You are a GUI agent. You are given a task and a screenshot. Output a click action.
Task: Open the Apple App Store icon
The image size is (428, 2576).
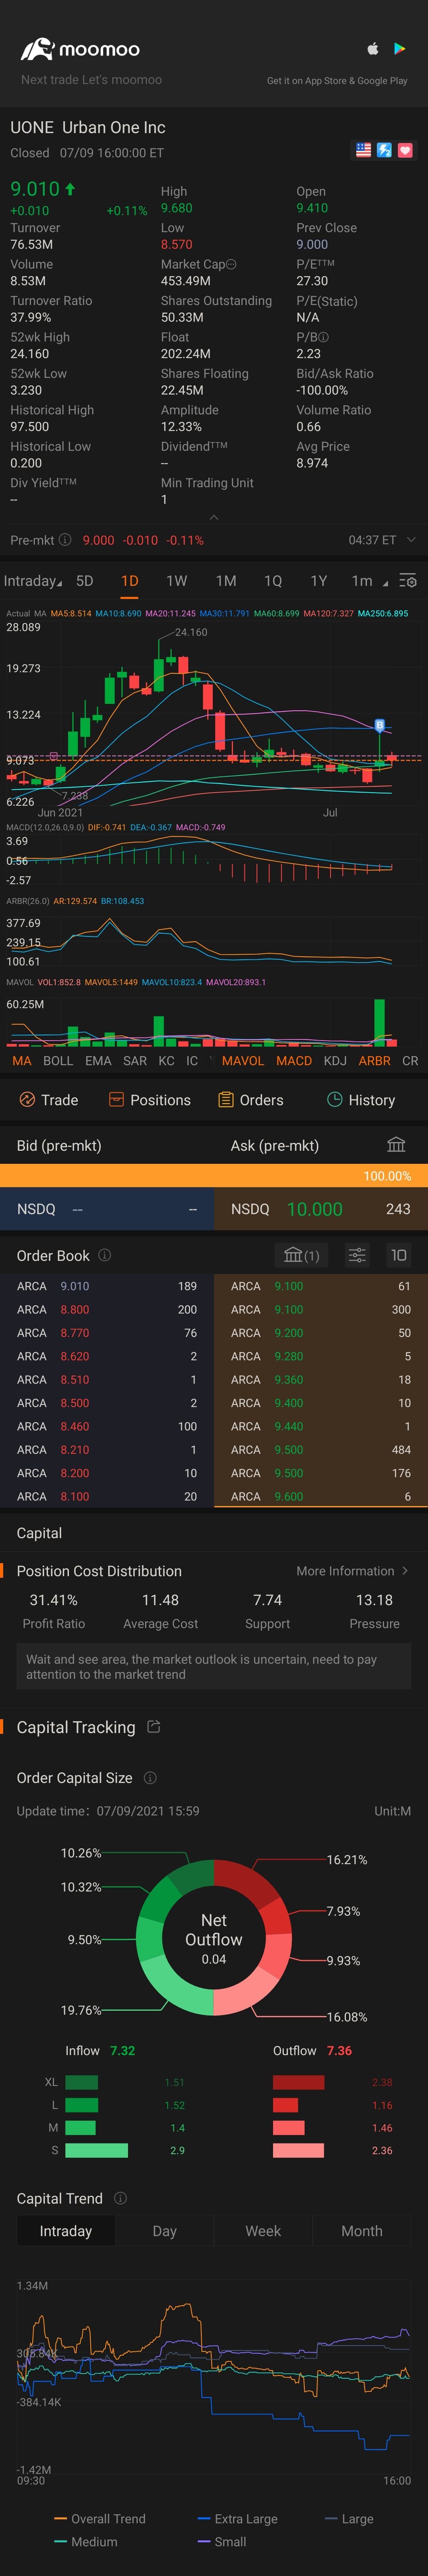coord(373,48)
